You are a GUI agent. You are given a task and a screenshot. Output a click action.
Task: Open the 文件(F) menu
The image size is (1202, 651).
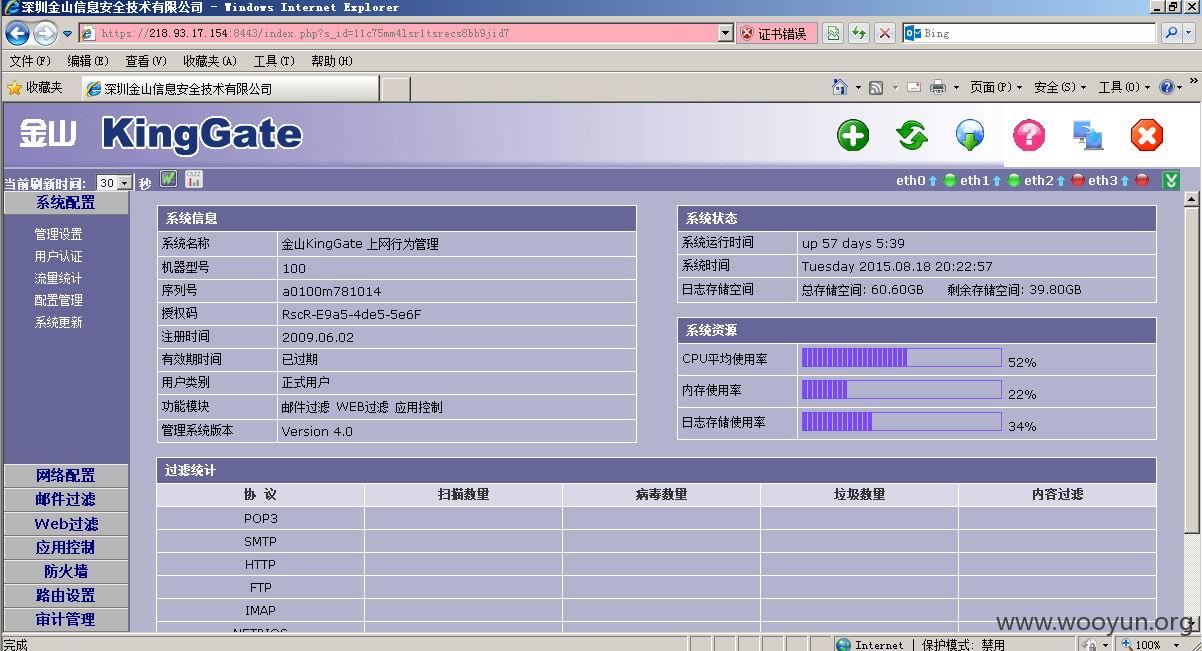coord(30,61)
